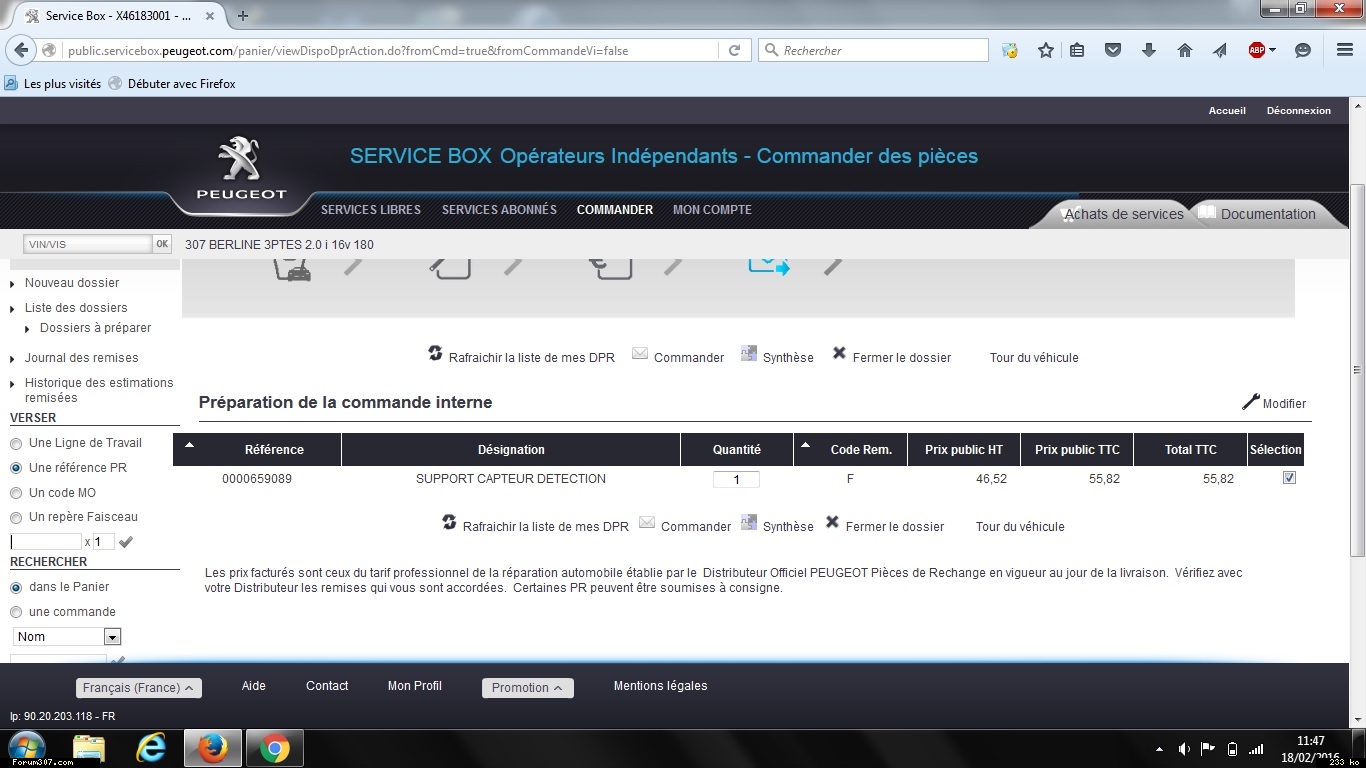Screen dimensions: 1366x768
Task: Click in the VIN/VIS input field
Action: pos(88,244)
